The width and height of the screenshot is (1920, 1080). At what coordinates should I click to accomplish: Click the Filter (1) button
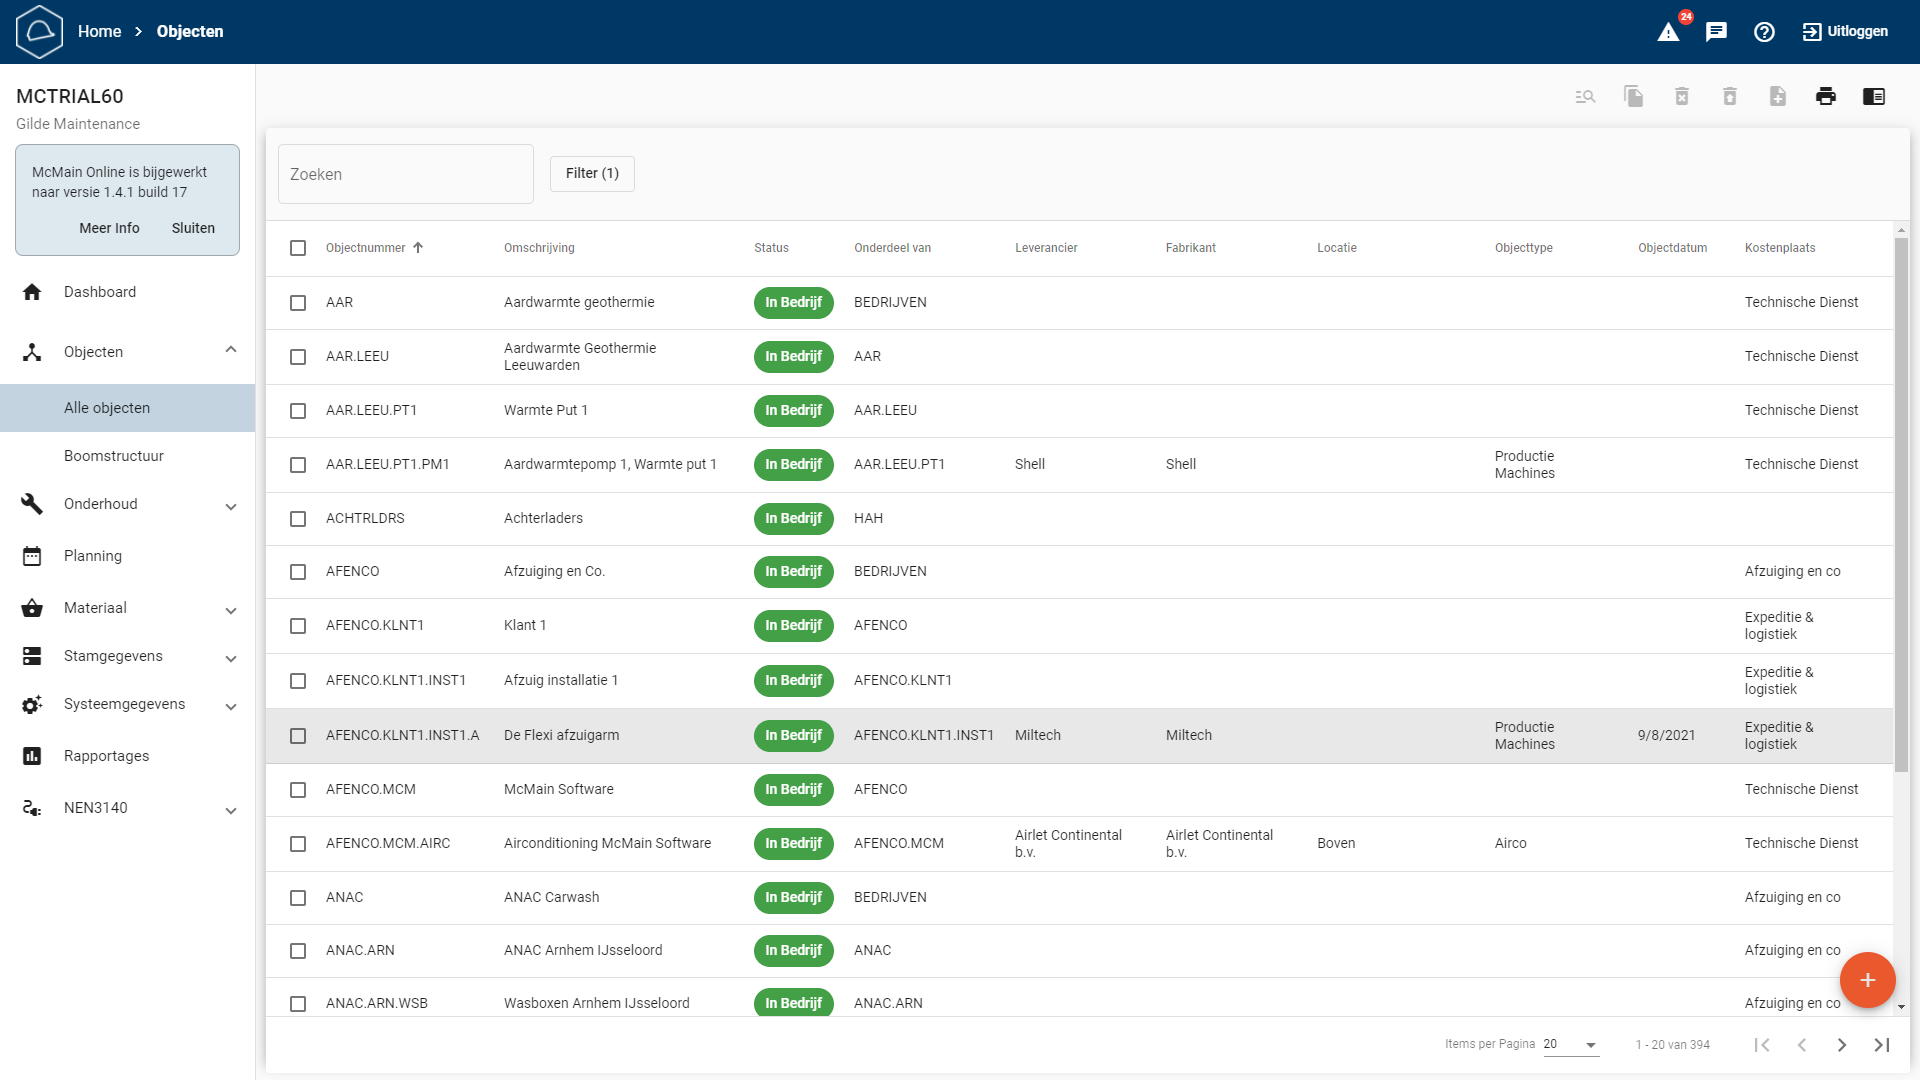click(x=592, y=173)
